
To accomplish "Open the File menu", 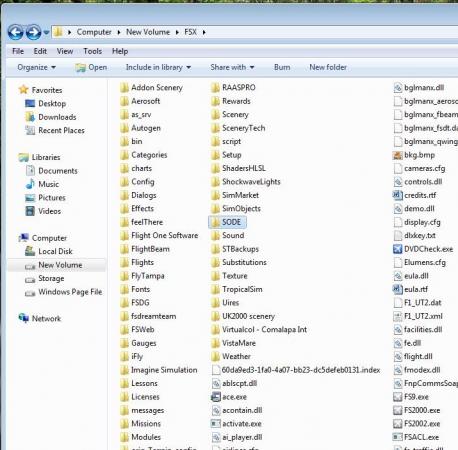I will [18, 51].
